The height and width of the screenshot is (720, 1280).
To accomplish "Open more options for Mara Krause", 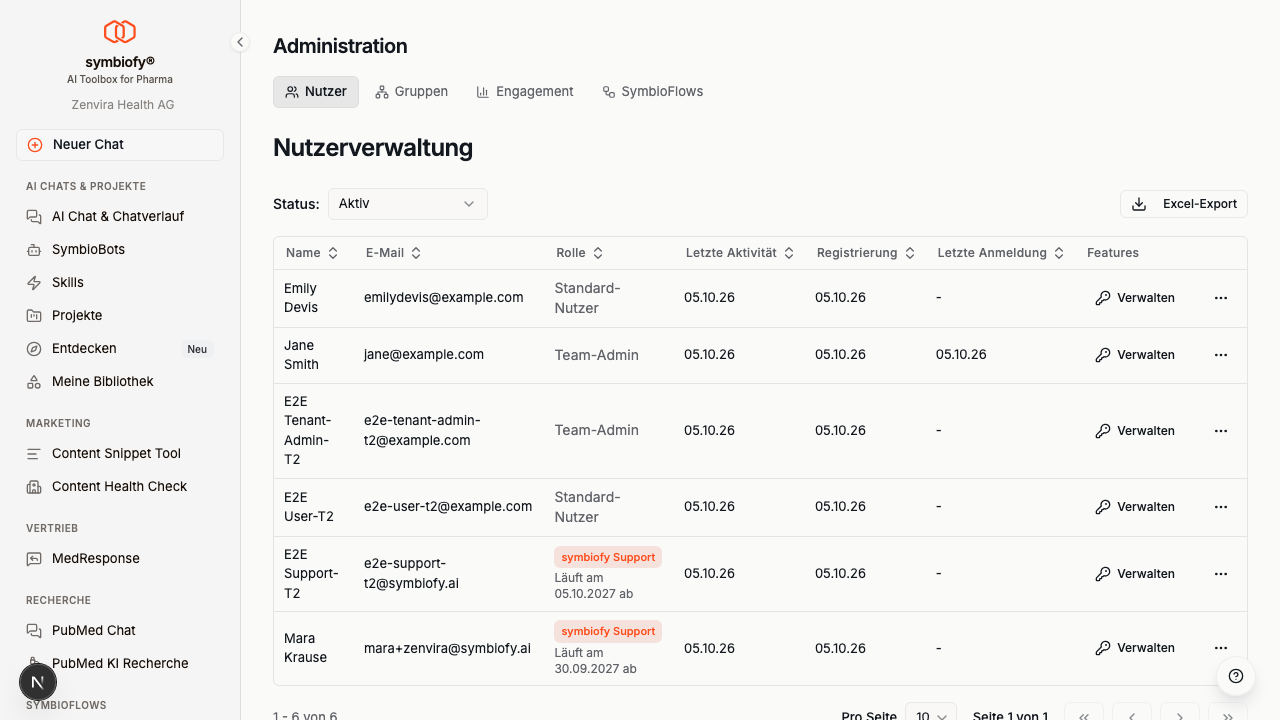I will [1221, 648].
